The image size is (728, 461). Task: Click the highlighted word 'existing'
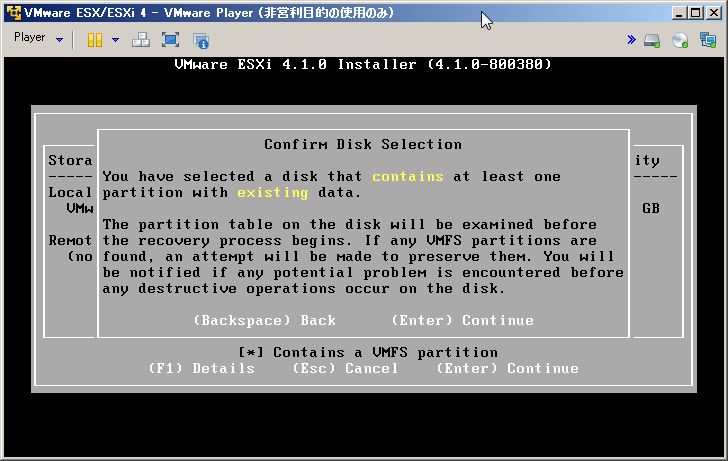click(273, 192)
